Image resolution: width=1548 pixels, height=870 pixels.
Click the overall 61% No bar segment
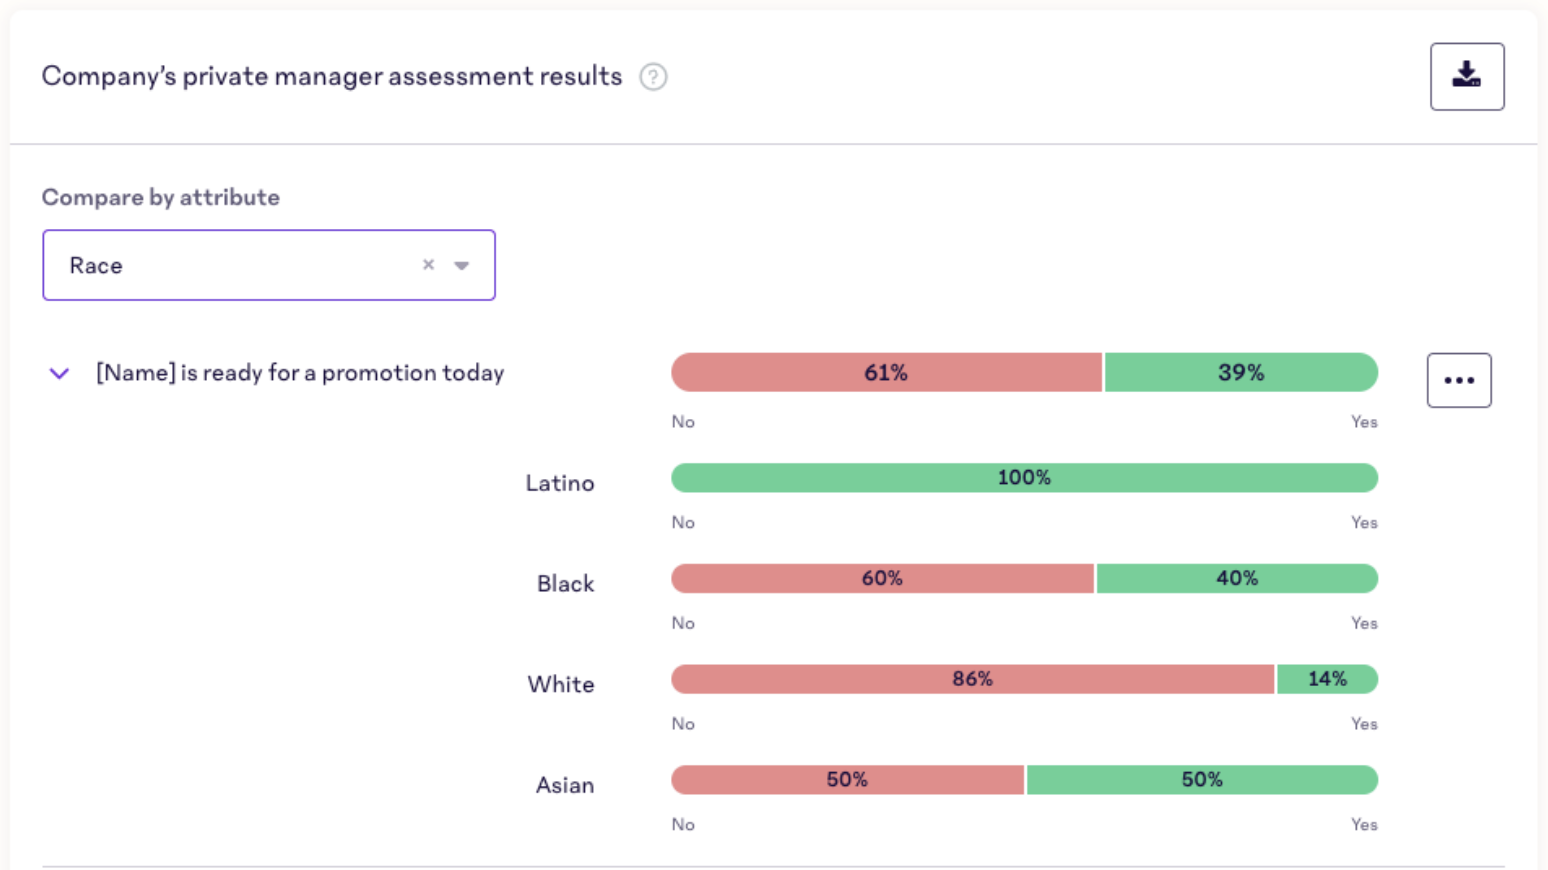[887, 372]
